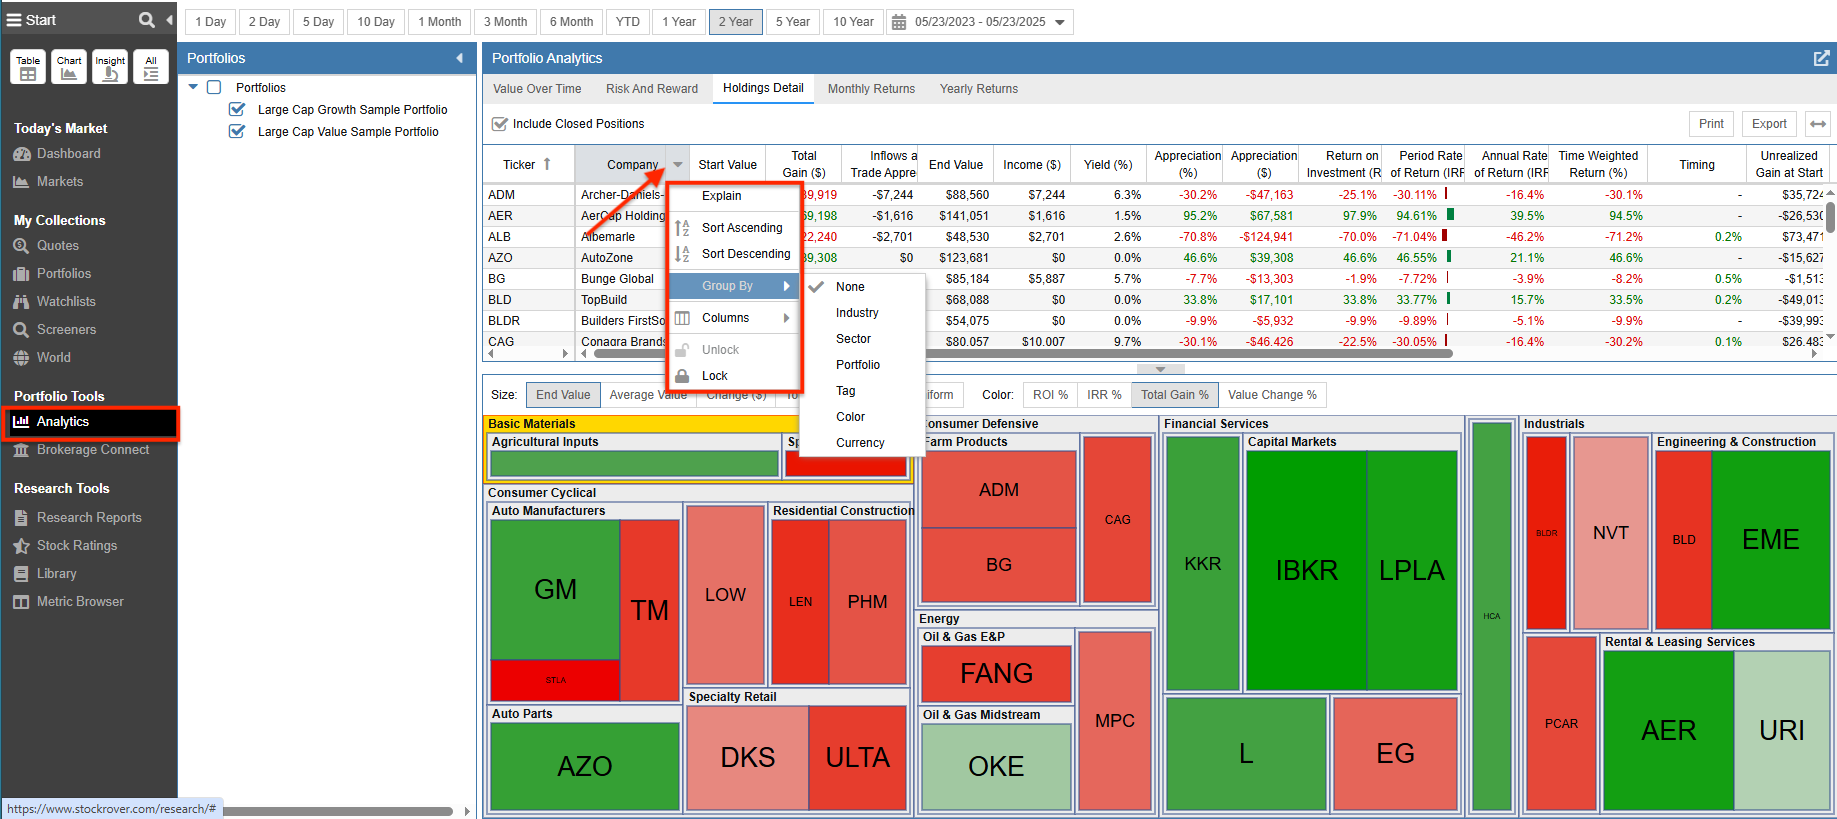Expand the Group By submenu
Viewport: 1837px width, 819px height.
pyautogui.click(x=735, y=286)
